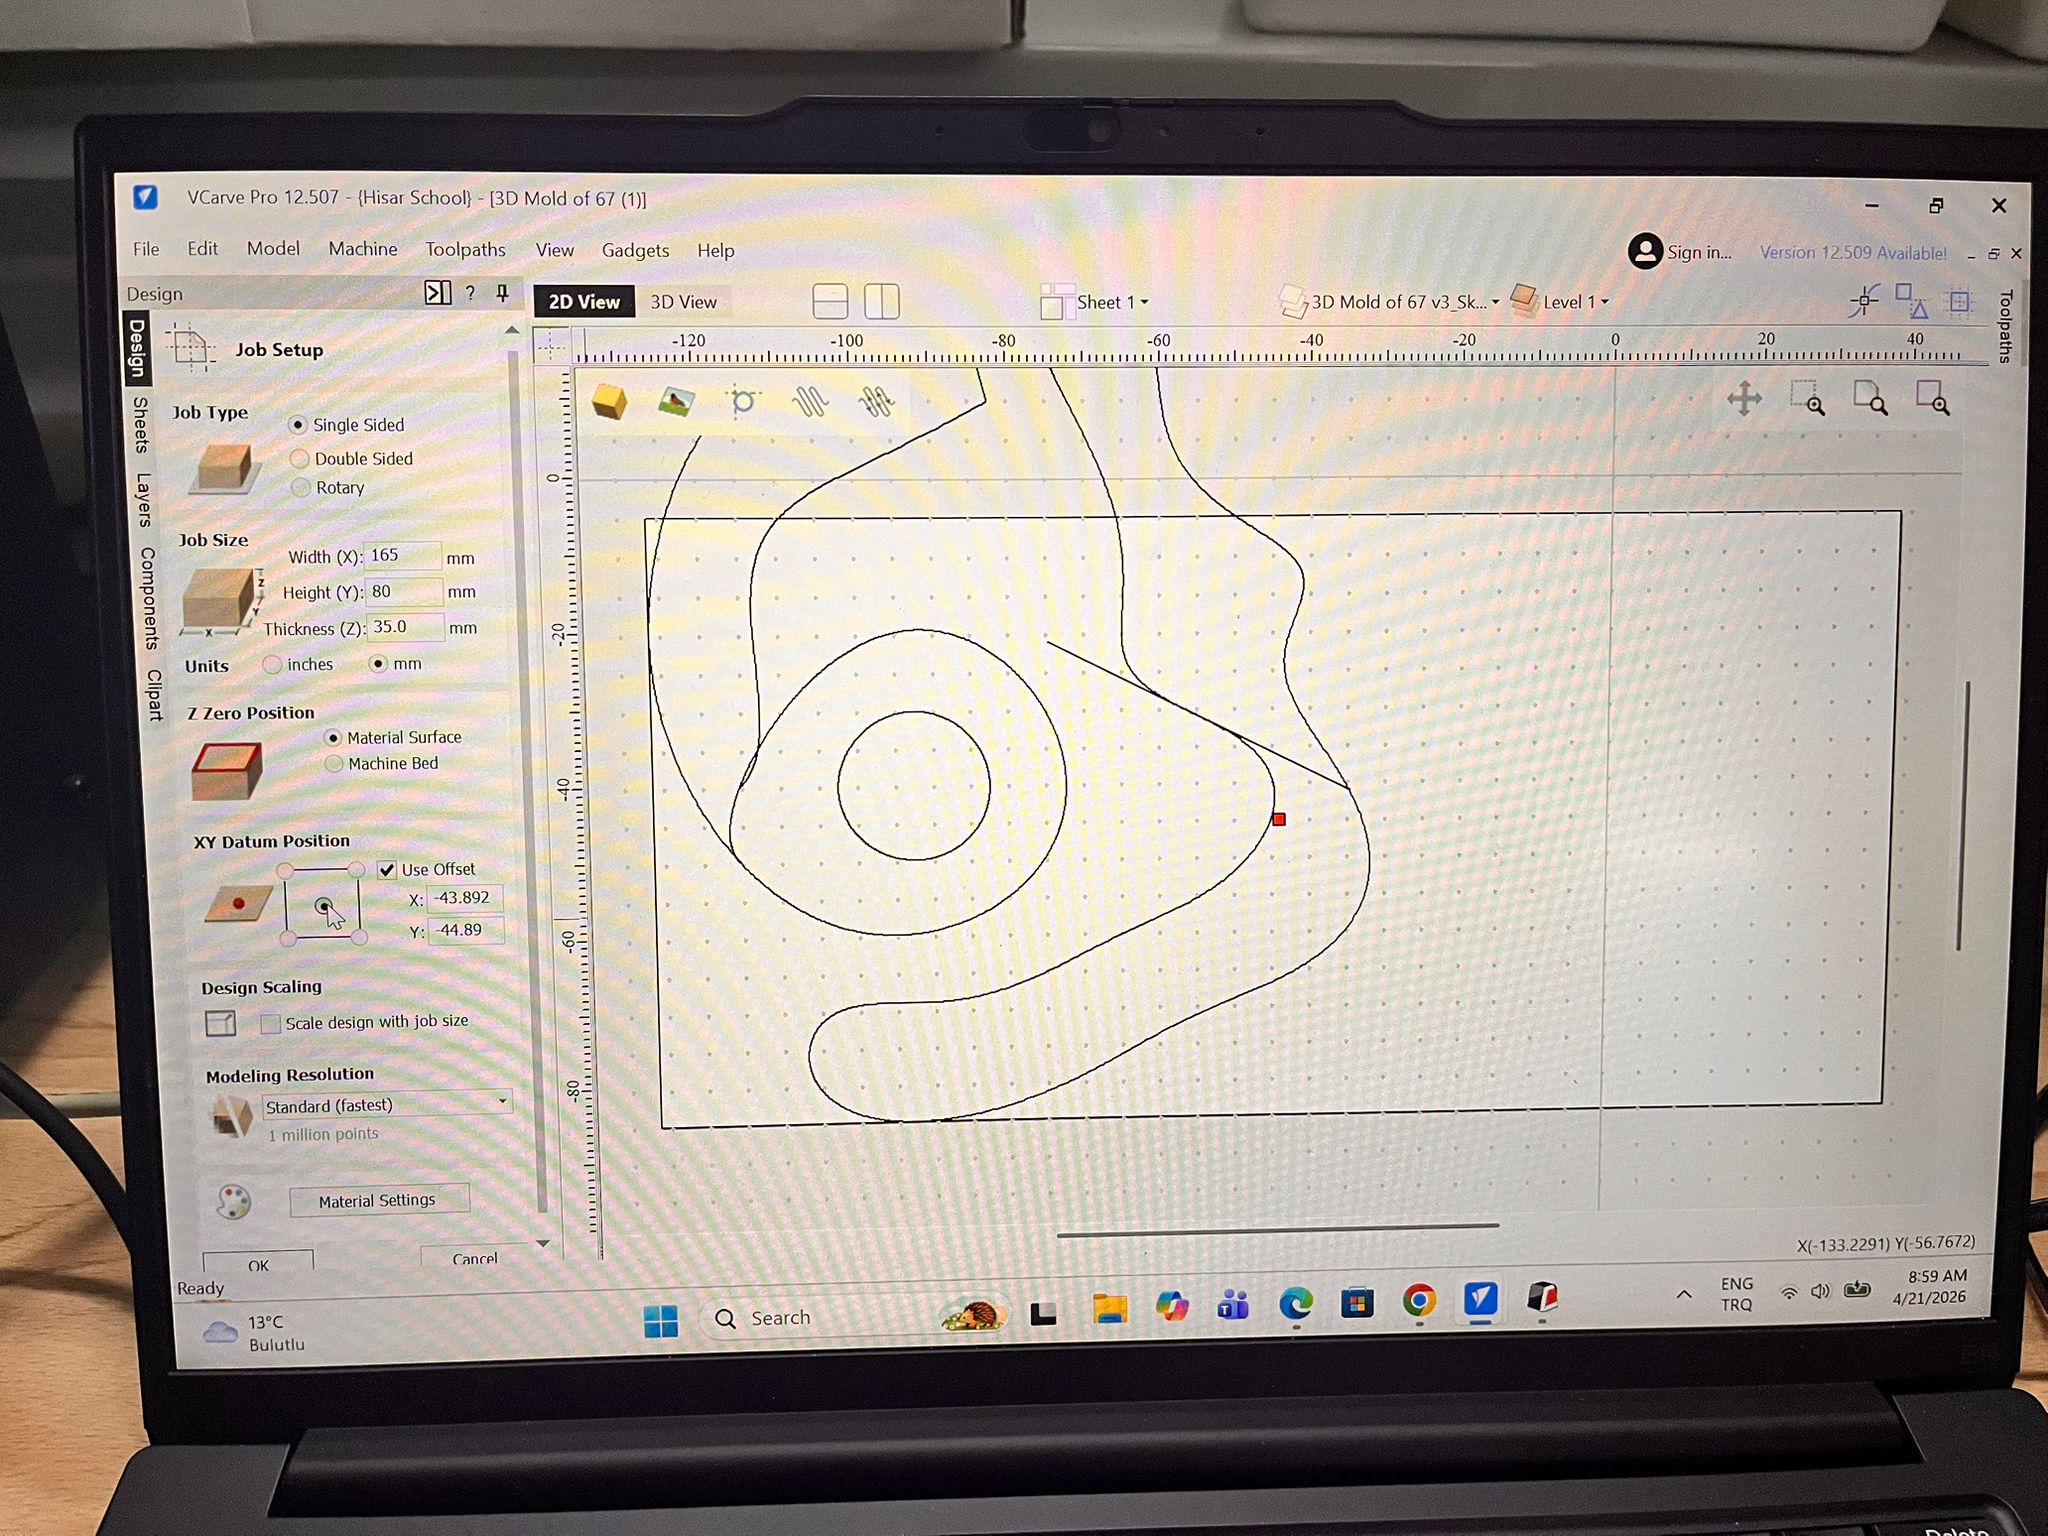Enable Scale design with job size

coord(270,1024)
